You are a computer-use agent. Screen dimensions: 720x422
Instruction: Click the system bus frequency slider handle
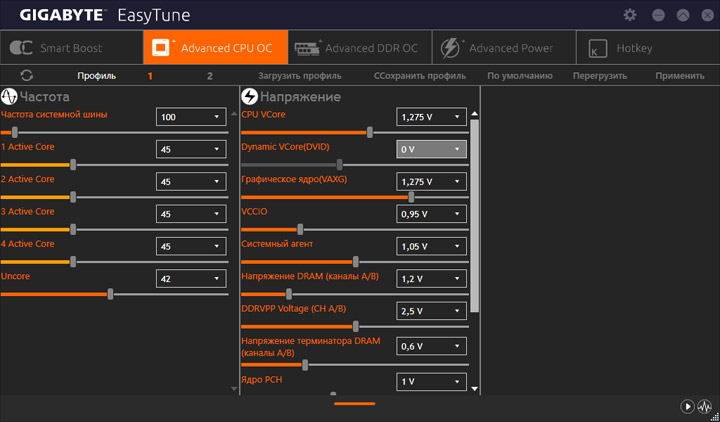click(x=15, y=132)
